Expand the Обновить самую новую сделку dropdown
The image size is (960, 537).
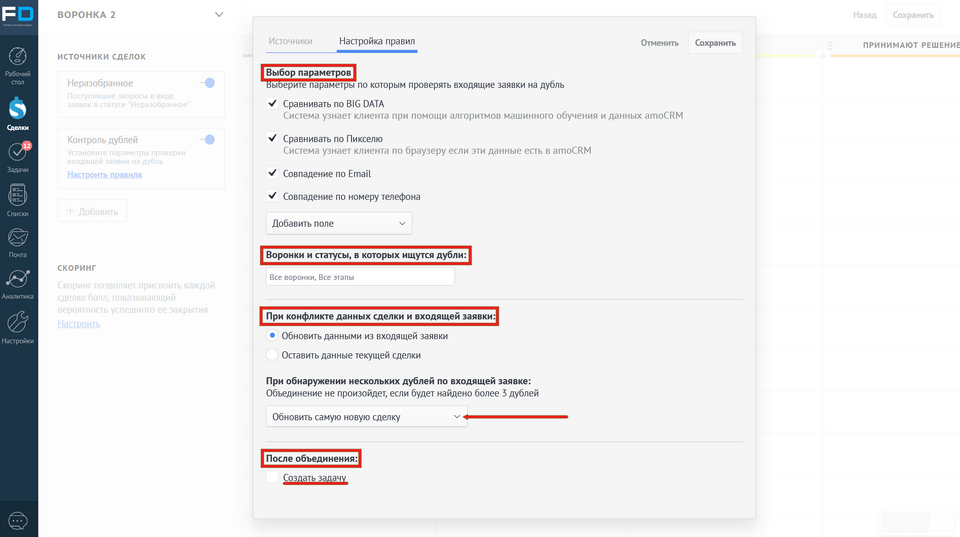click(365, 416)
